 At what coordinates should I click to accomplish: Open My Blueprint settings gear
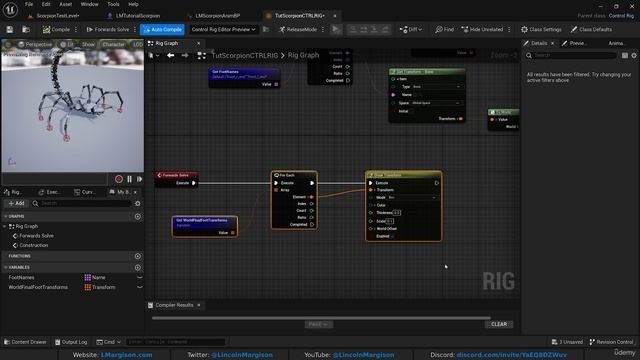[138, 203]
